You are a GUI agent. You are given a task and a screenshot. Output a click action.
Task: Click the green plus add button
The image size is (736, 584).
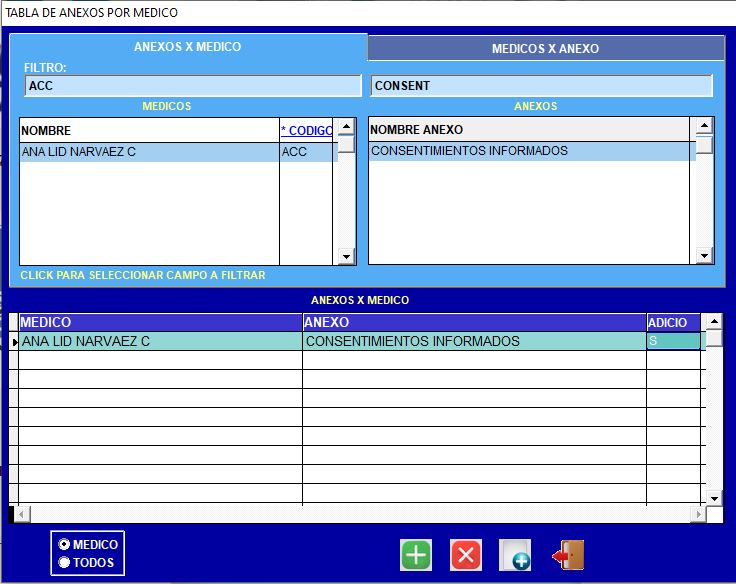(x=416, y=555)
